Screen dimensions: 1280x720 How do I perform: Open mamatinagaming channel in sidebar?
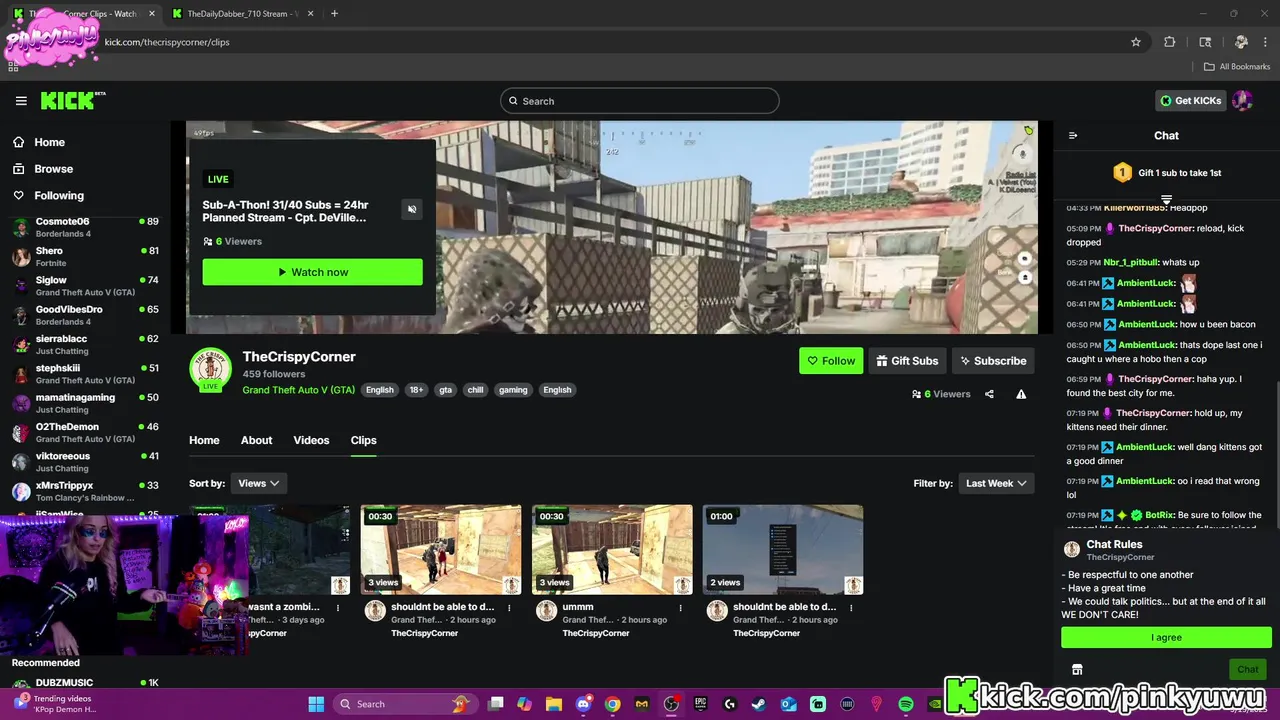85,403
